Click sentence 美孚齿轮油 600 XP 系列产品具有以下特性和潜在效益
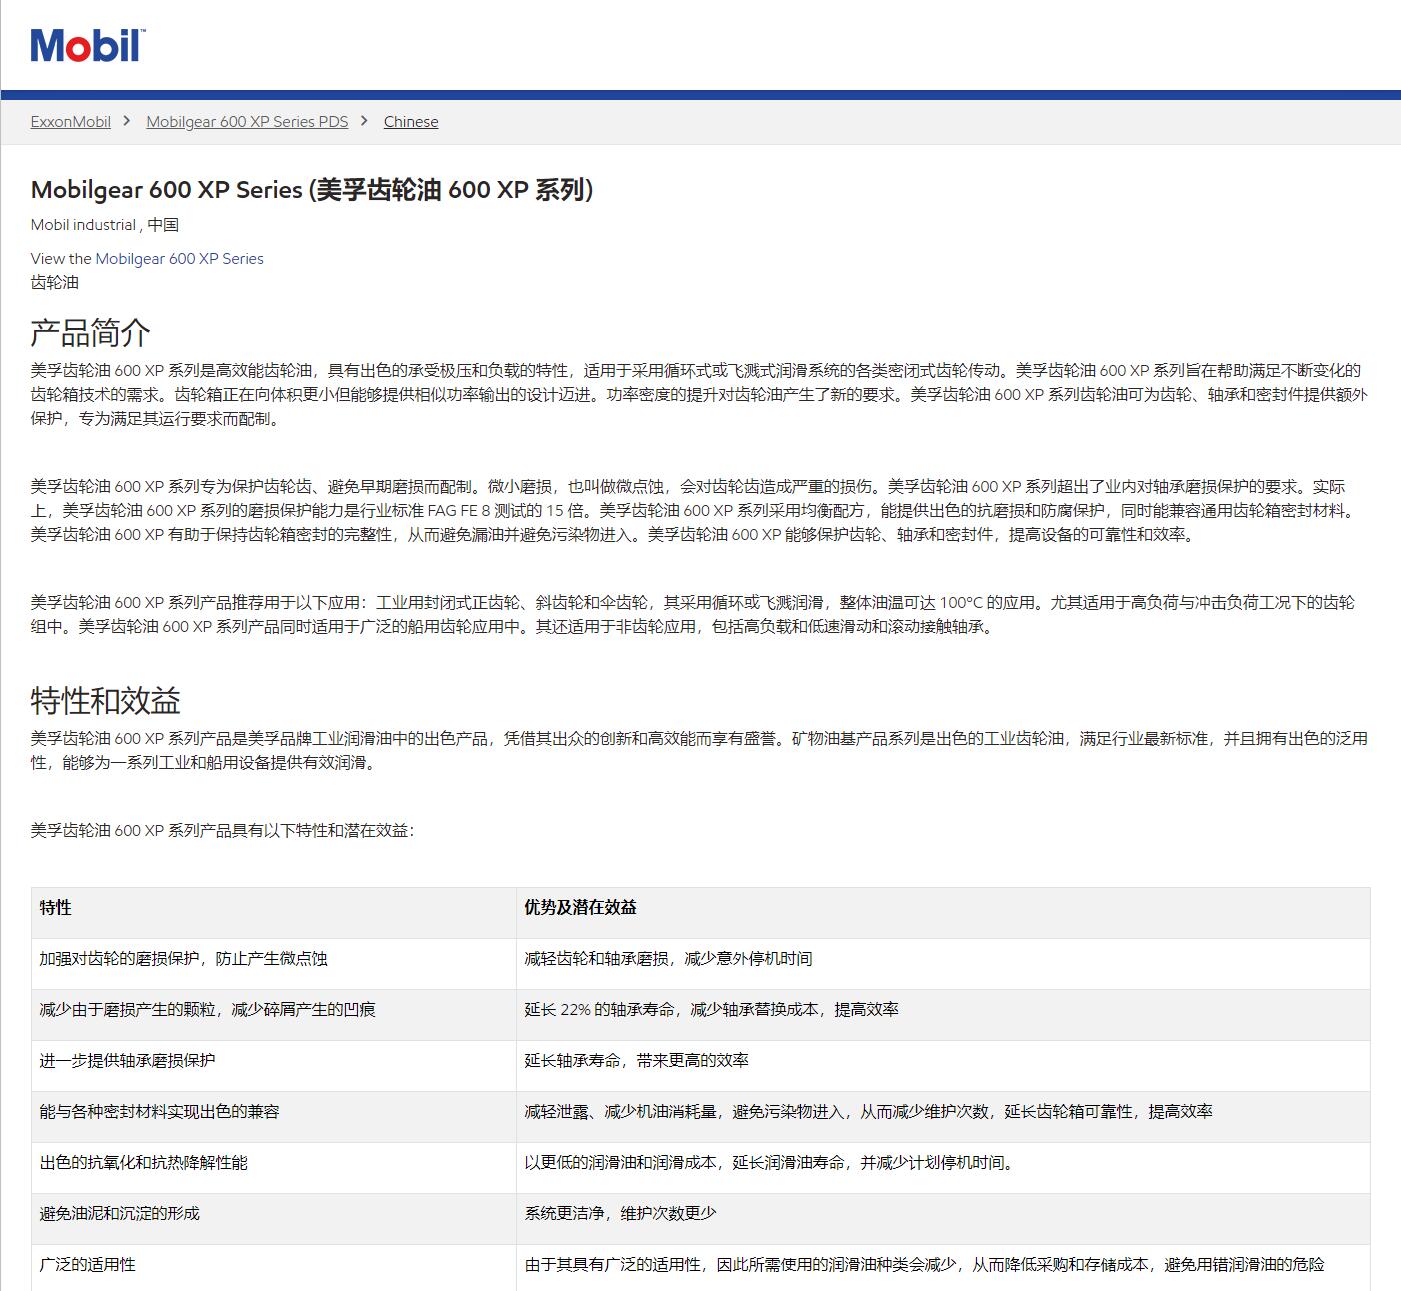 point(222,831)
